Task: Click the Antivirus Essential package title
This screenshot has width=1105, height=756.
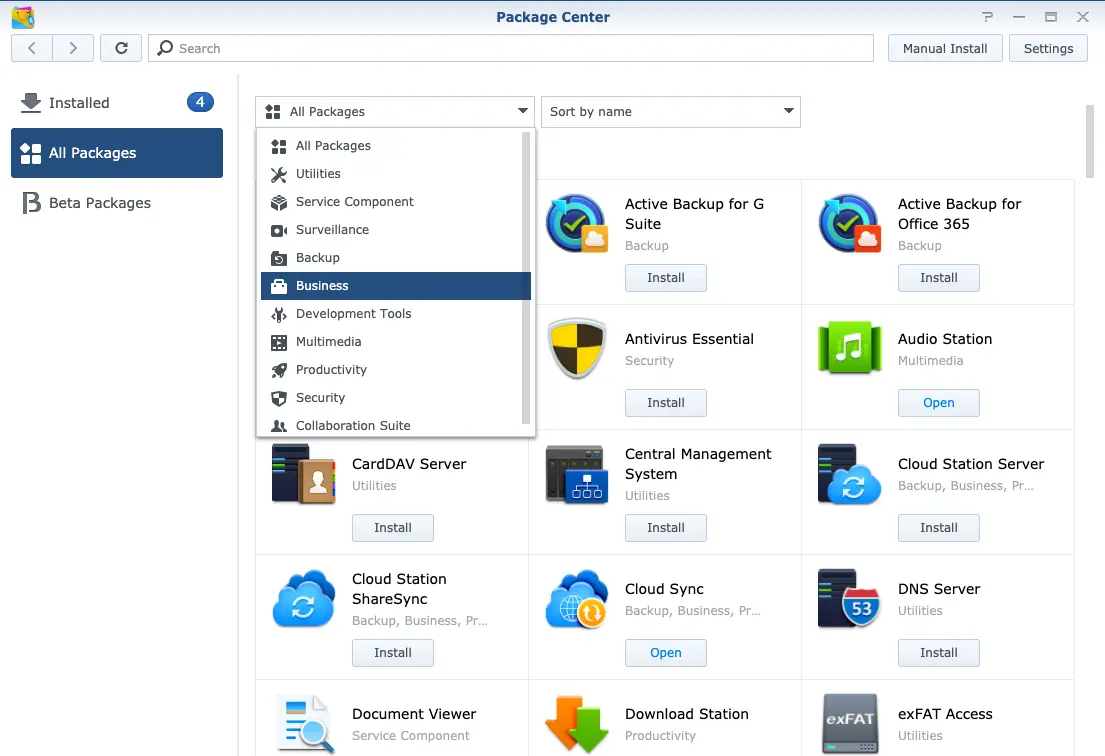Action: [689, 339]
